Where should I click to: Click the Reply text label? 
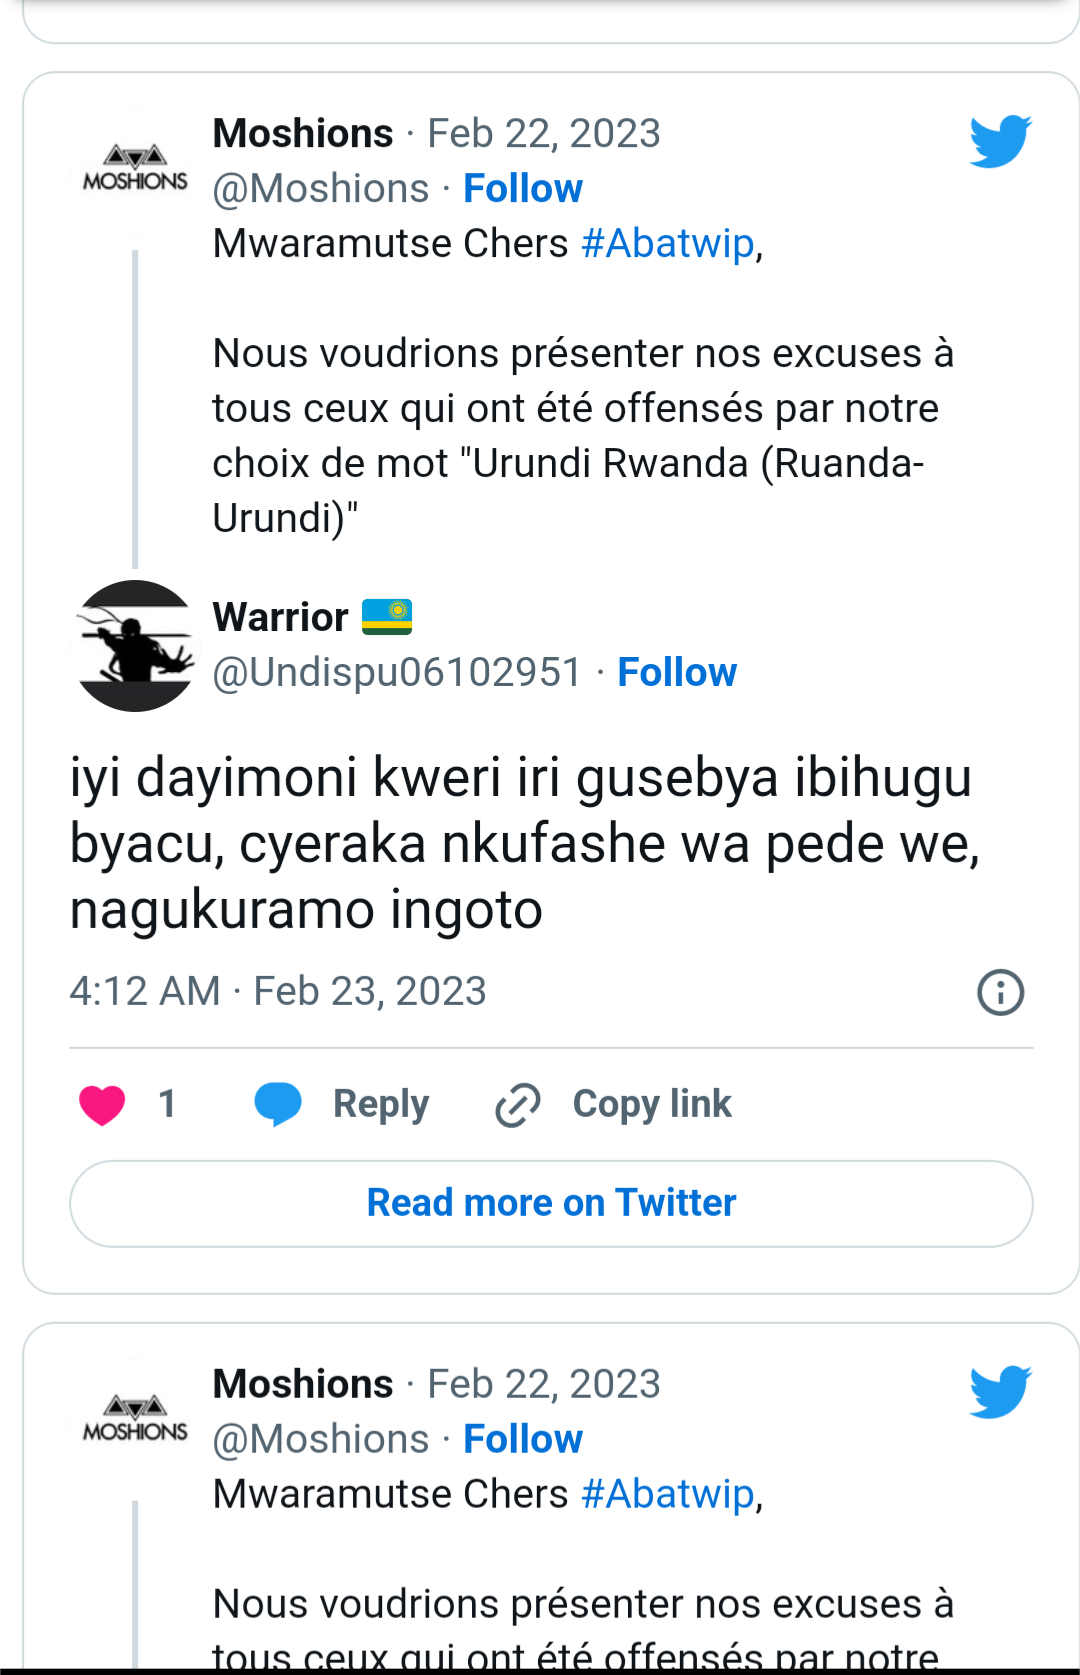381,1104
